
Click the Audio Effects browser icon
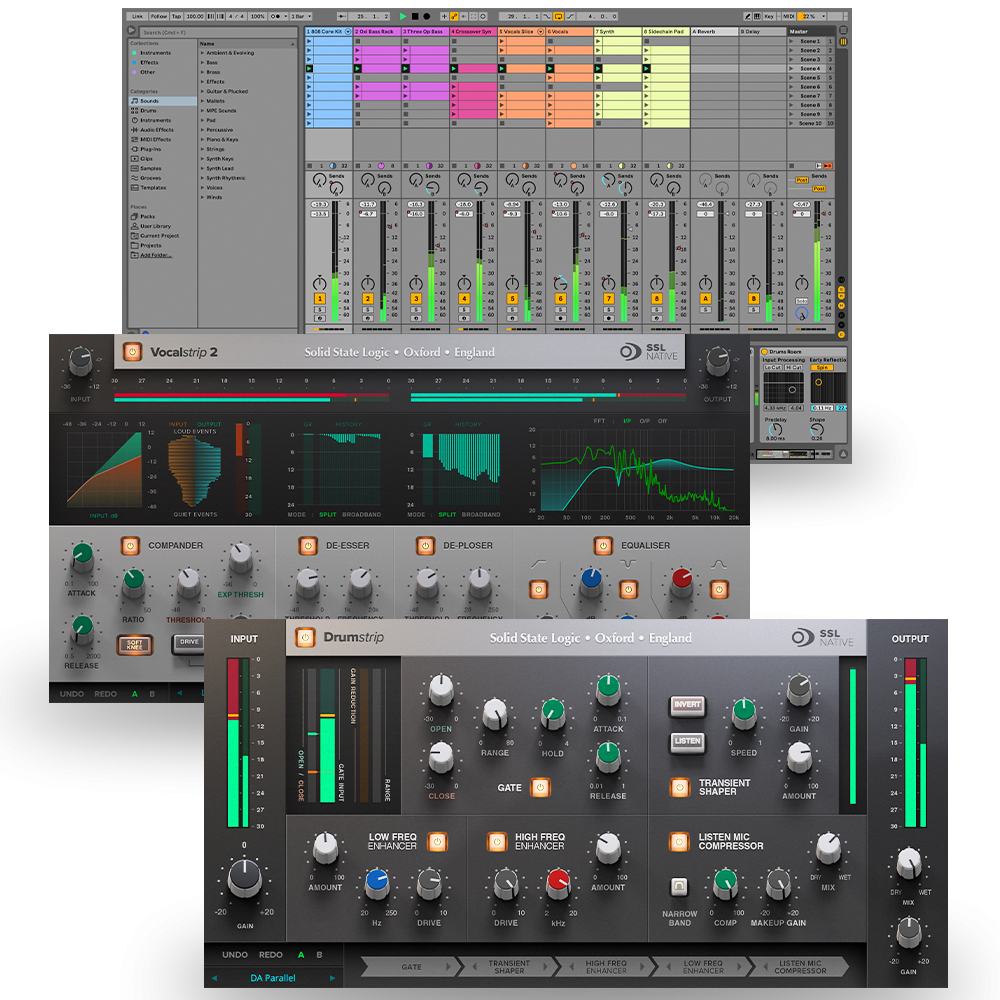coord(158,130)
